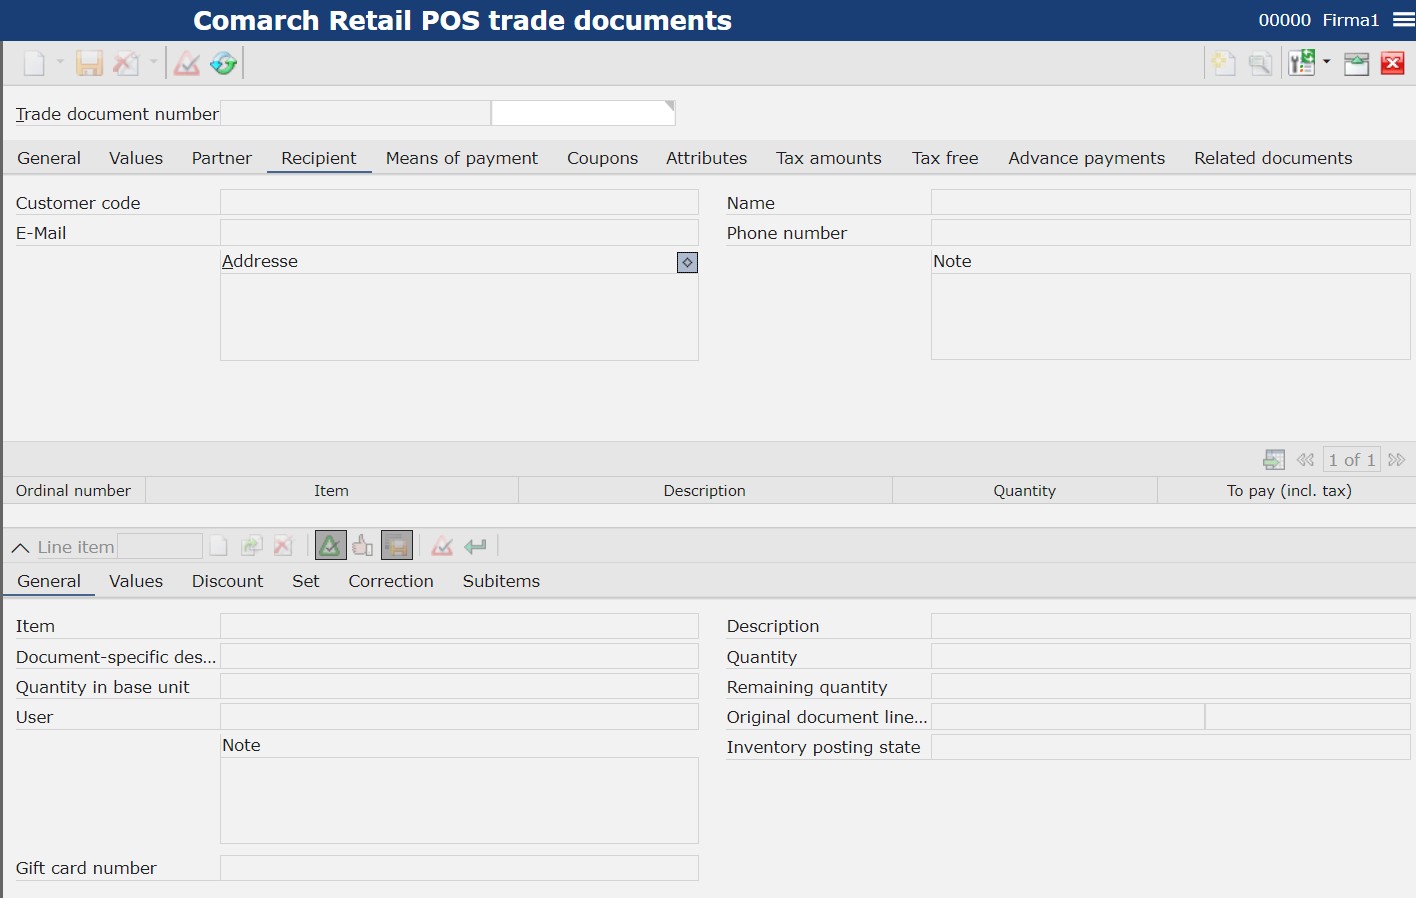
Task: Click the green return arrow icon
Action: click(475, 546)
